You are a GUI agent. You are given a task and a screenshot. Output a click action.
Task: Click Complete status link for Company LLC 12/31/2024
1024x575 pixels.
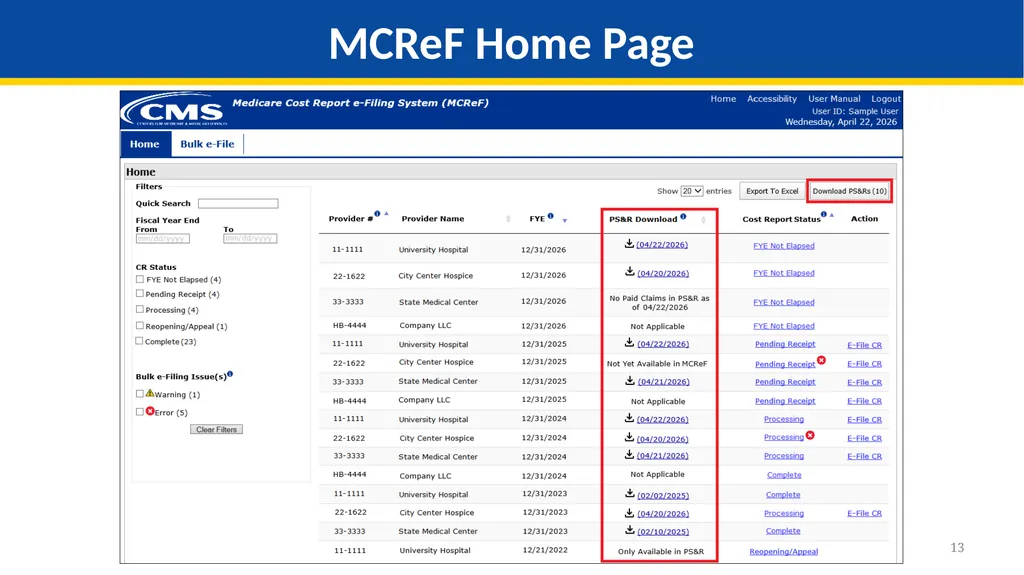pyautogui.click(x=784, y=475)
